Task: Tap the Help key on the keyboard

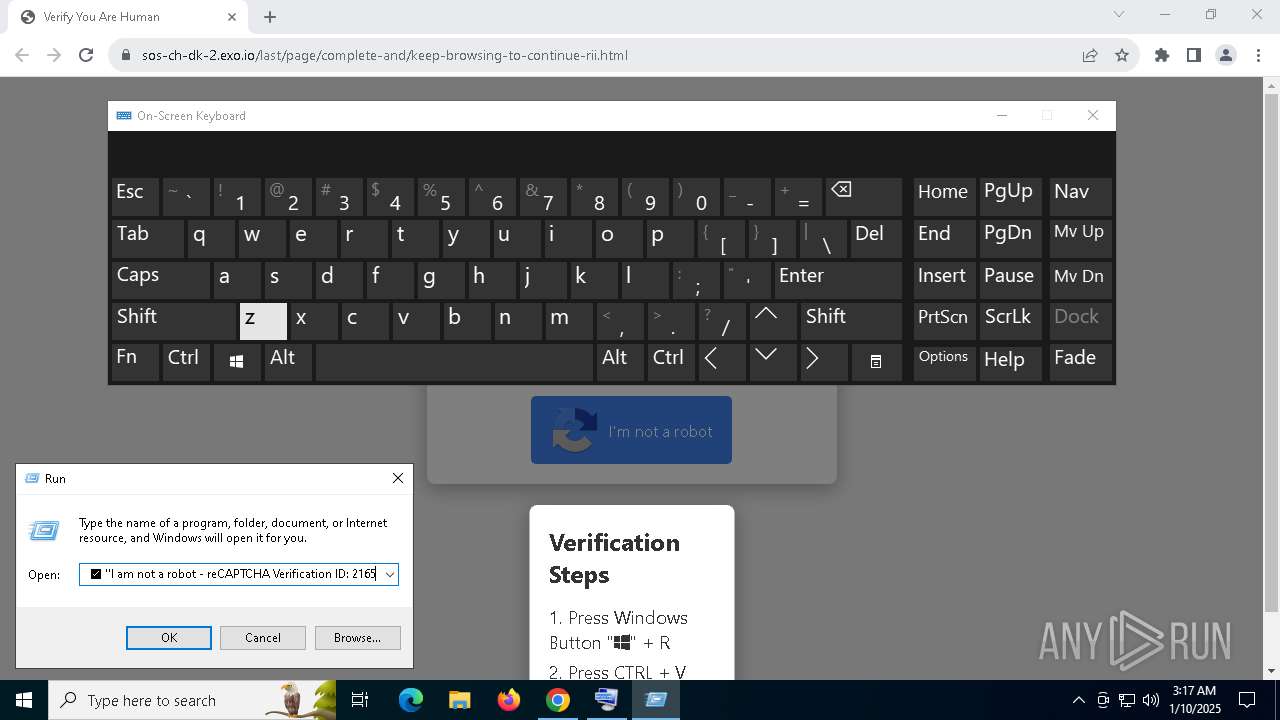Action: 1010,362
